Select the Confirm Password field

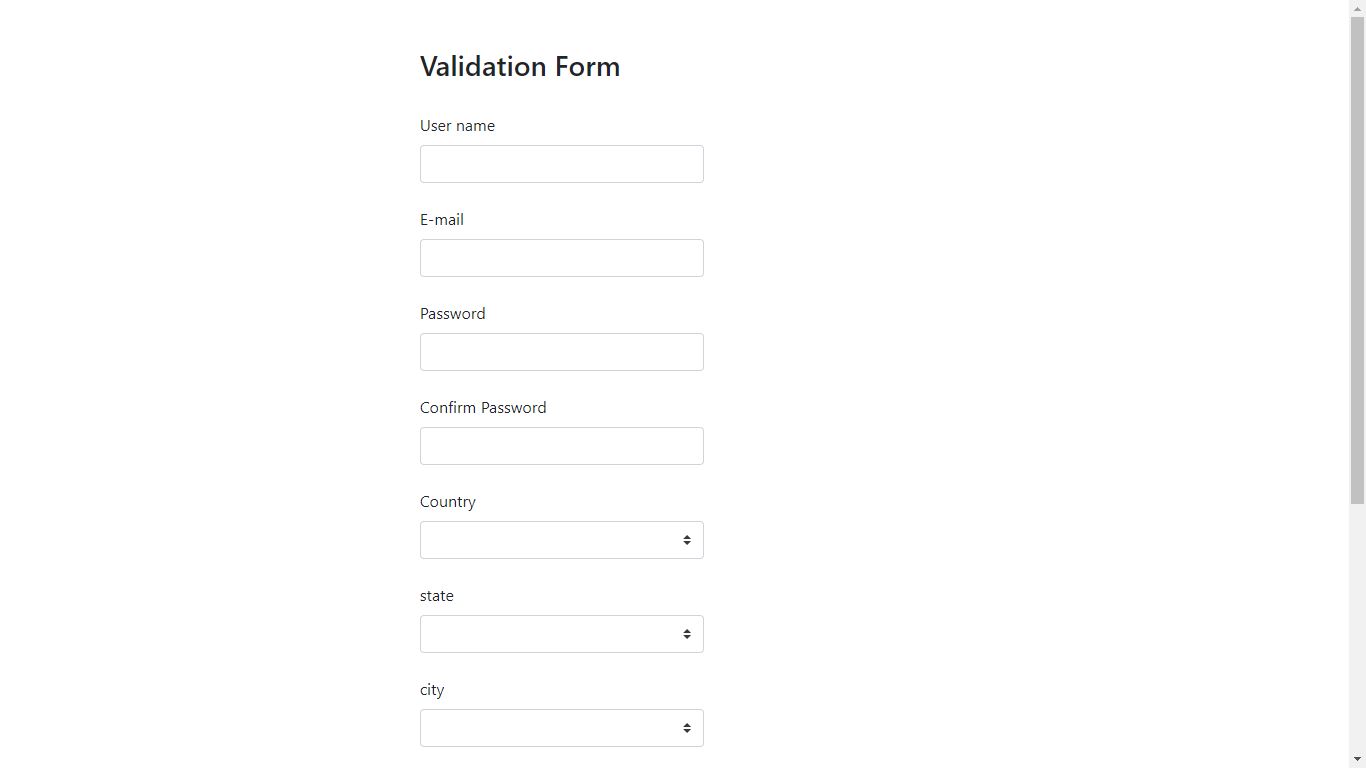point(561,446)
